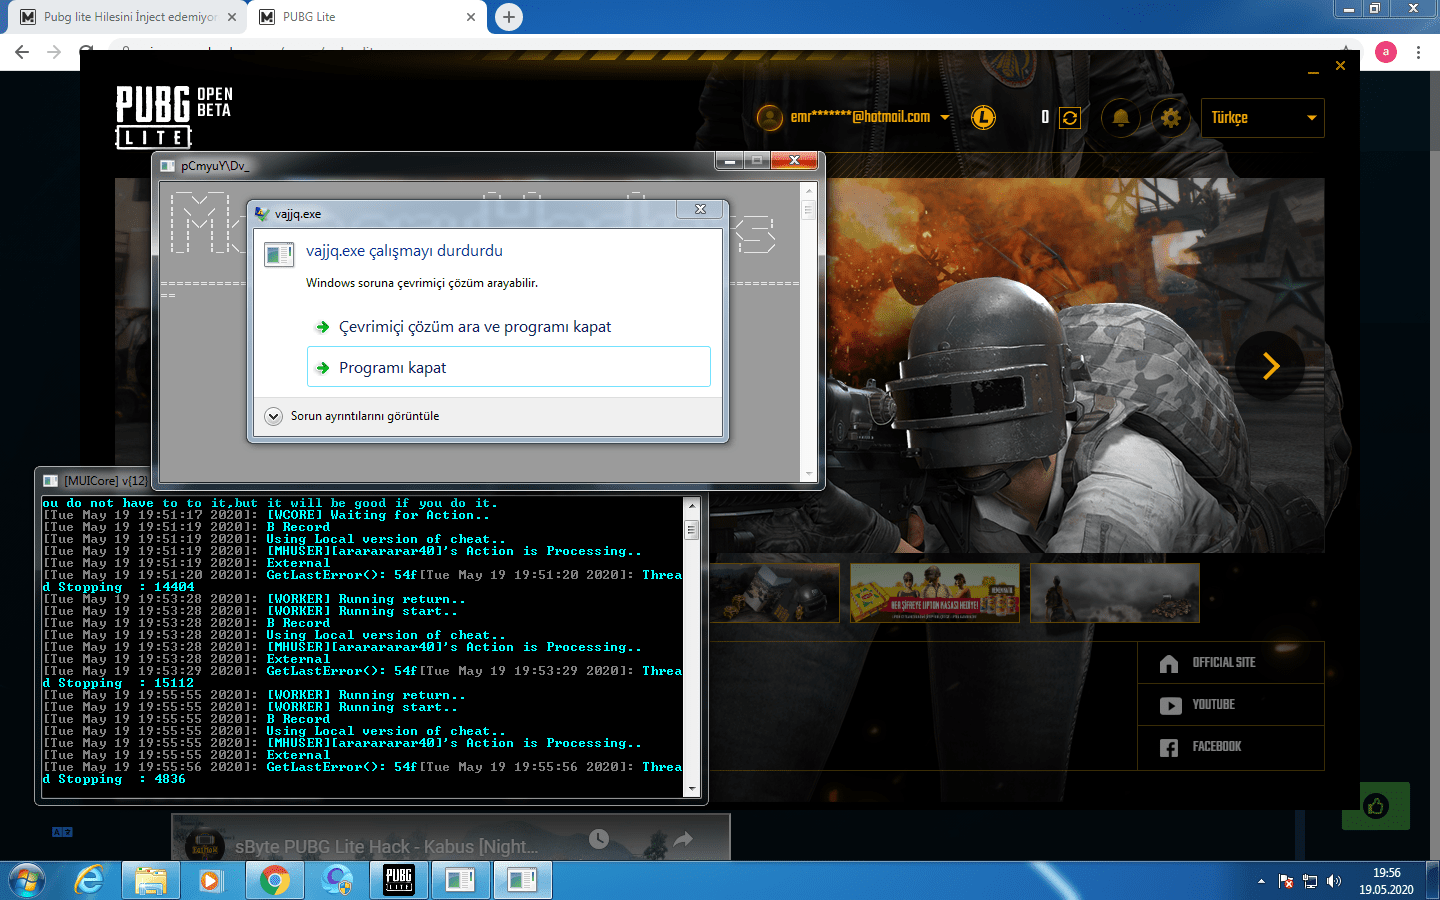
Task: Switch to Chrome from the taskbar
Action: [x=274, y=880]
